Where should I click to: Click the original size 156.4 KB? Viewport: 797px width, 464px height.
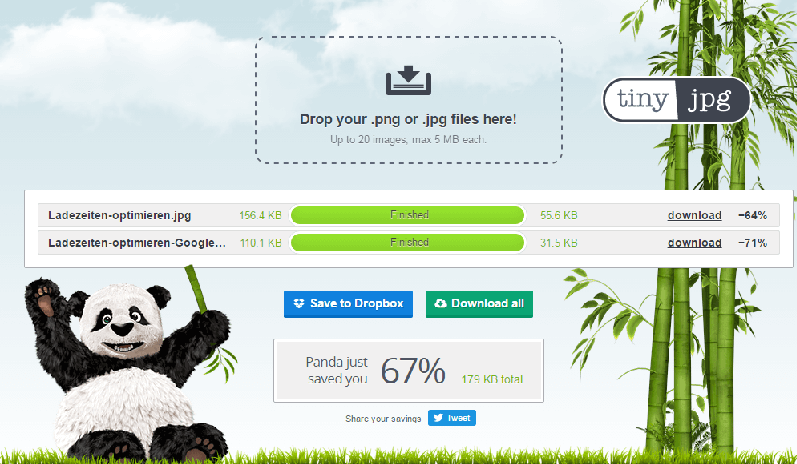(260, 215)
